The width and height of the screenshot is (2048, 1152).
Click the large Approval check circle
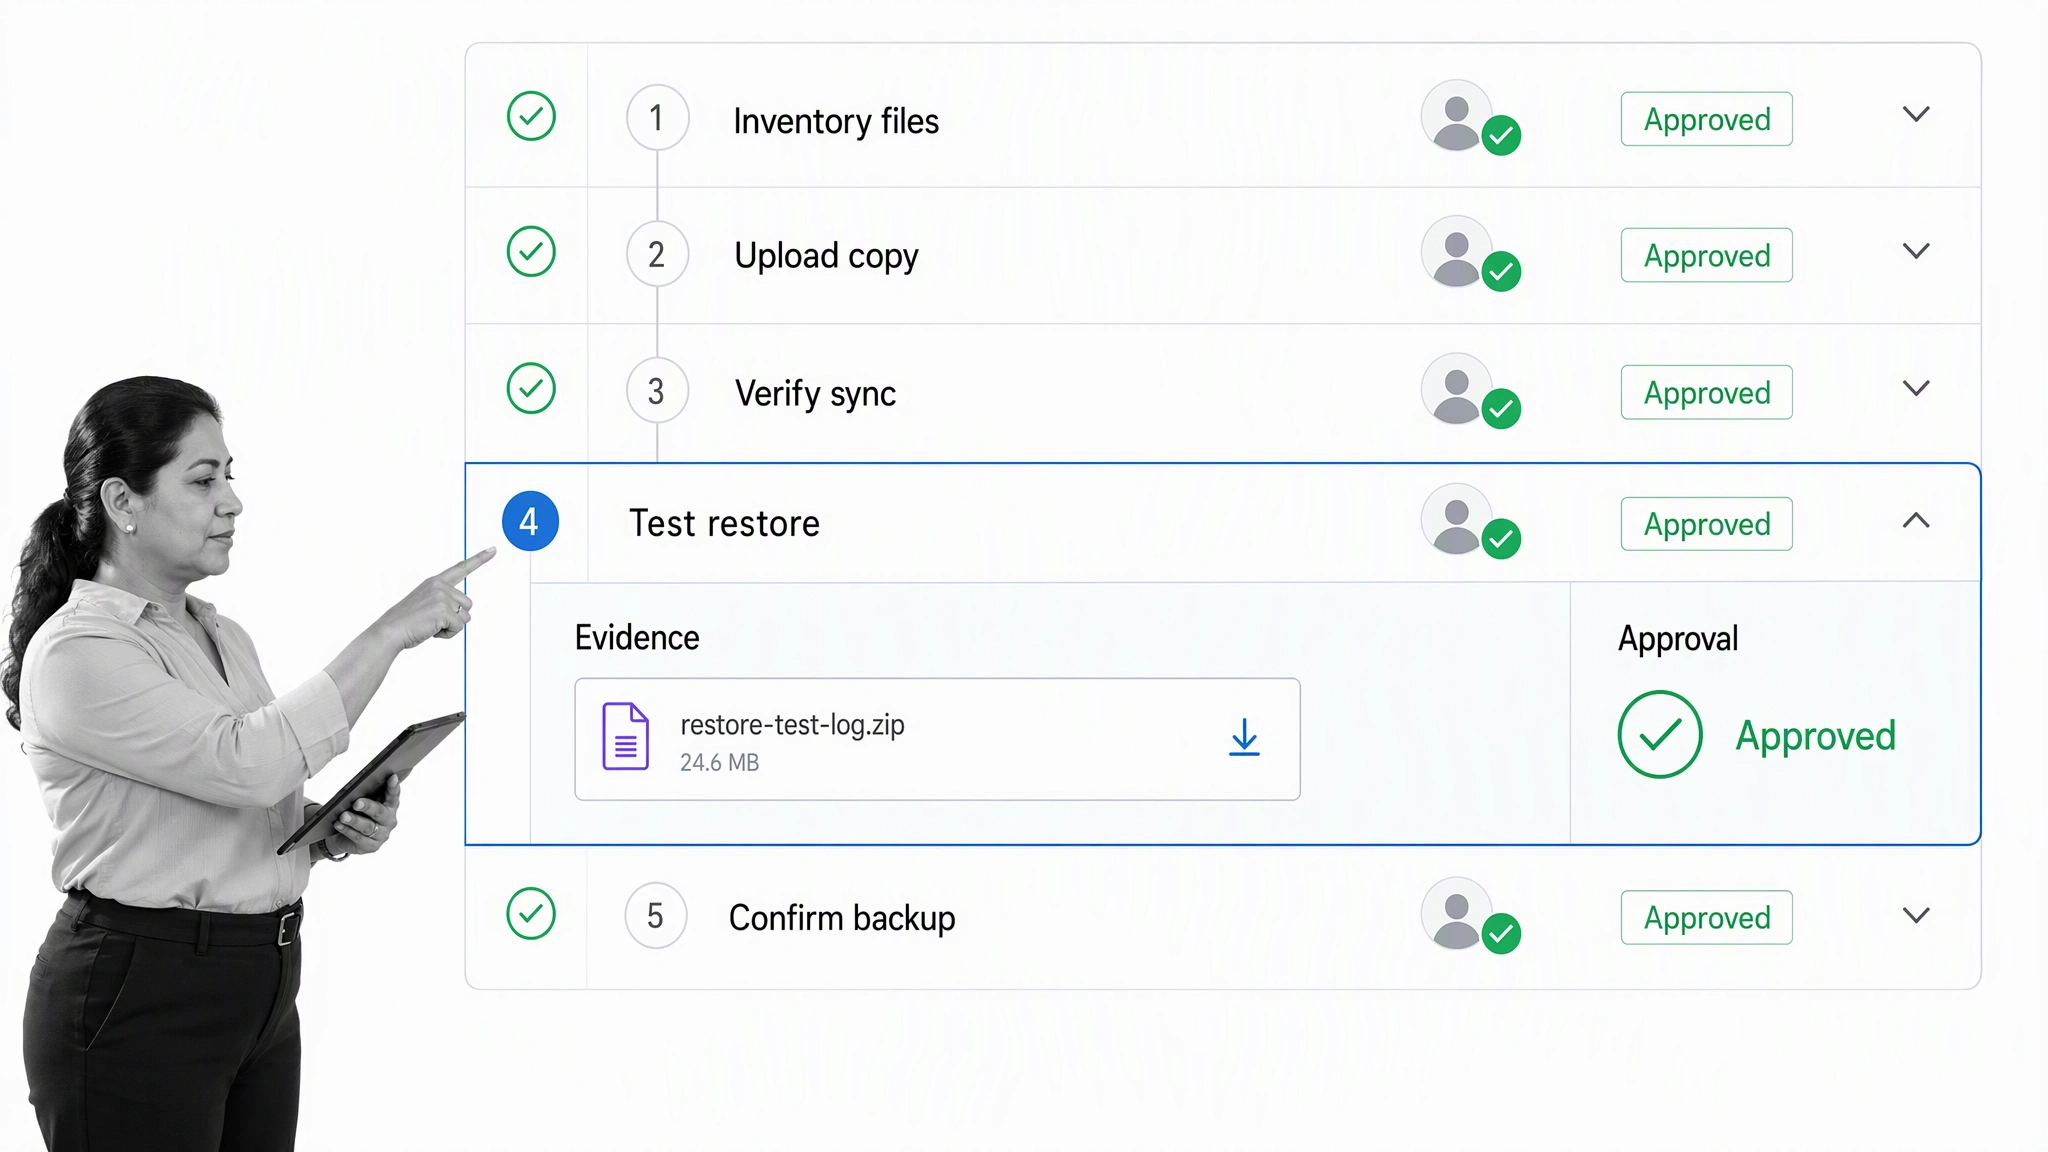pyautogui.click(x=1660, y=734)
